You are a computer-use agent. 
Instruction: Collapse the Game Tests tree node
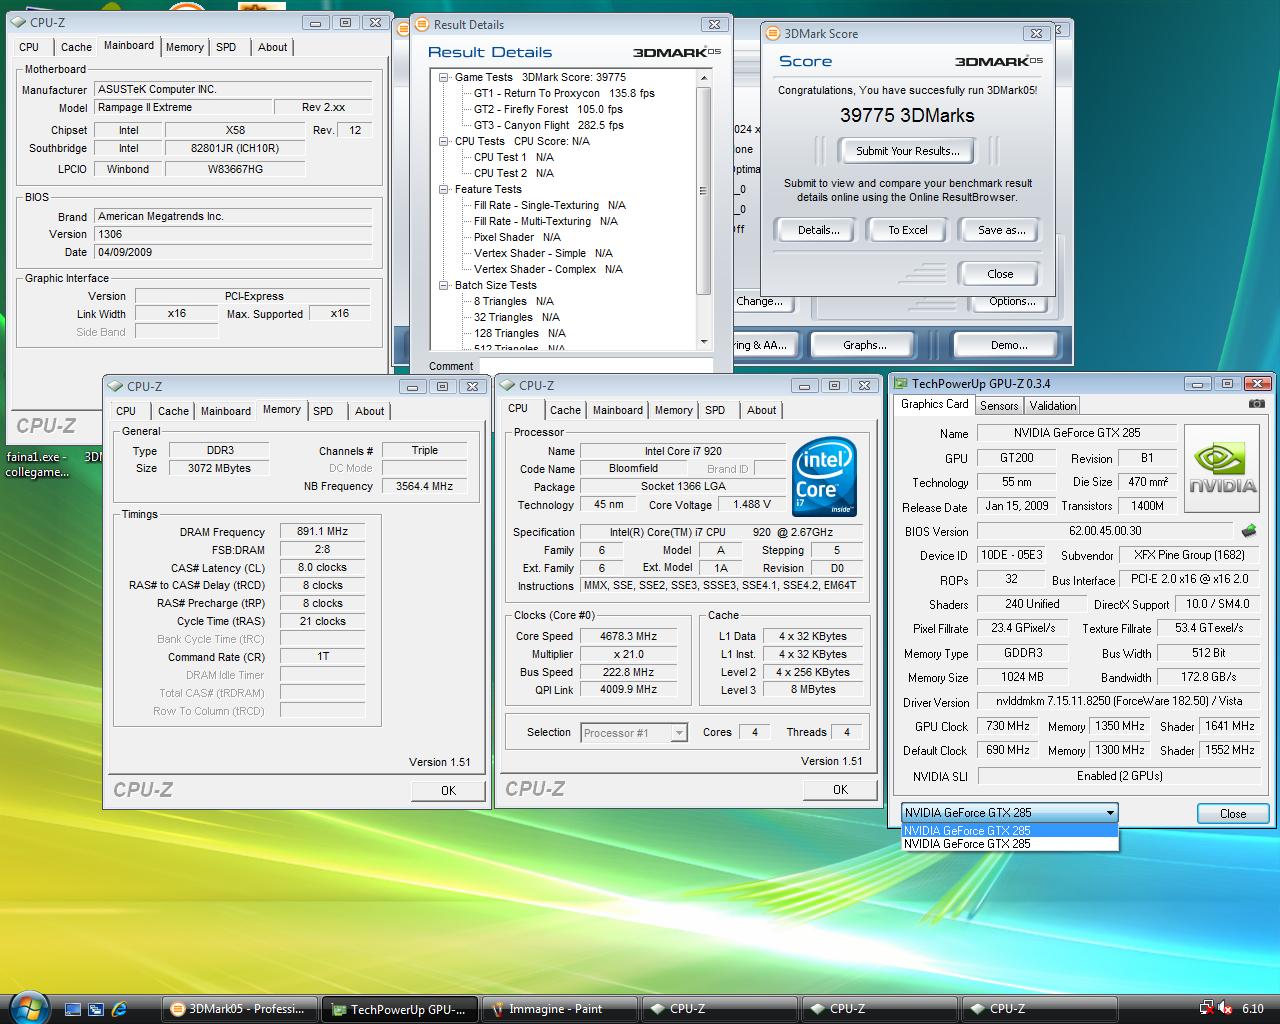444,77
